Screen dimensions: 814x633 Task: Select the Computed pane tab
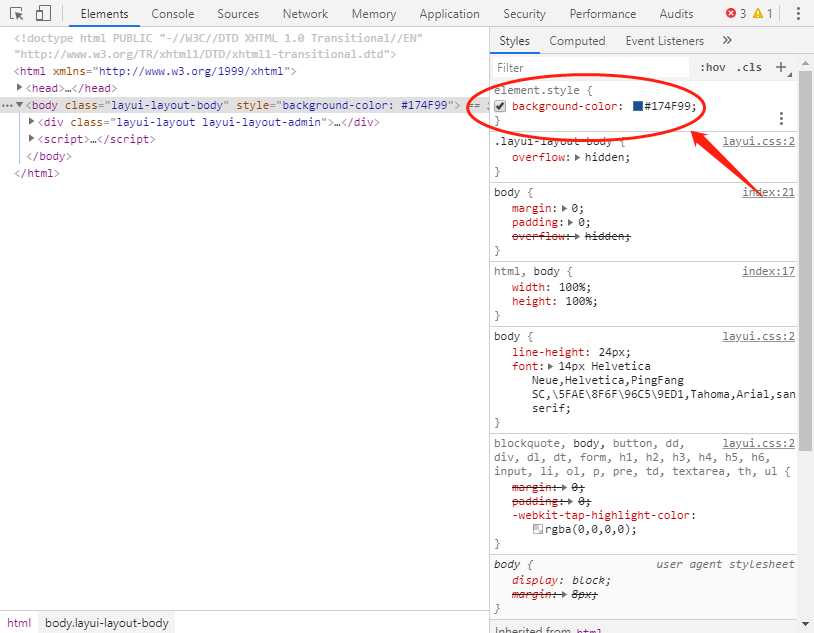tap(577, 41)
